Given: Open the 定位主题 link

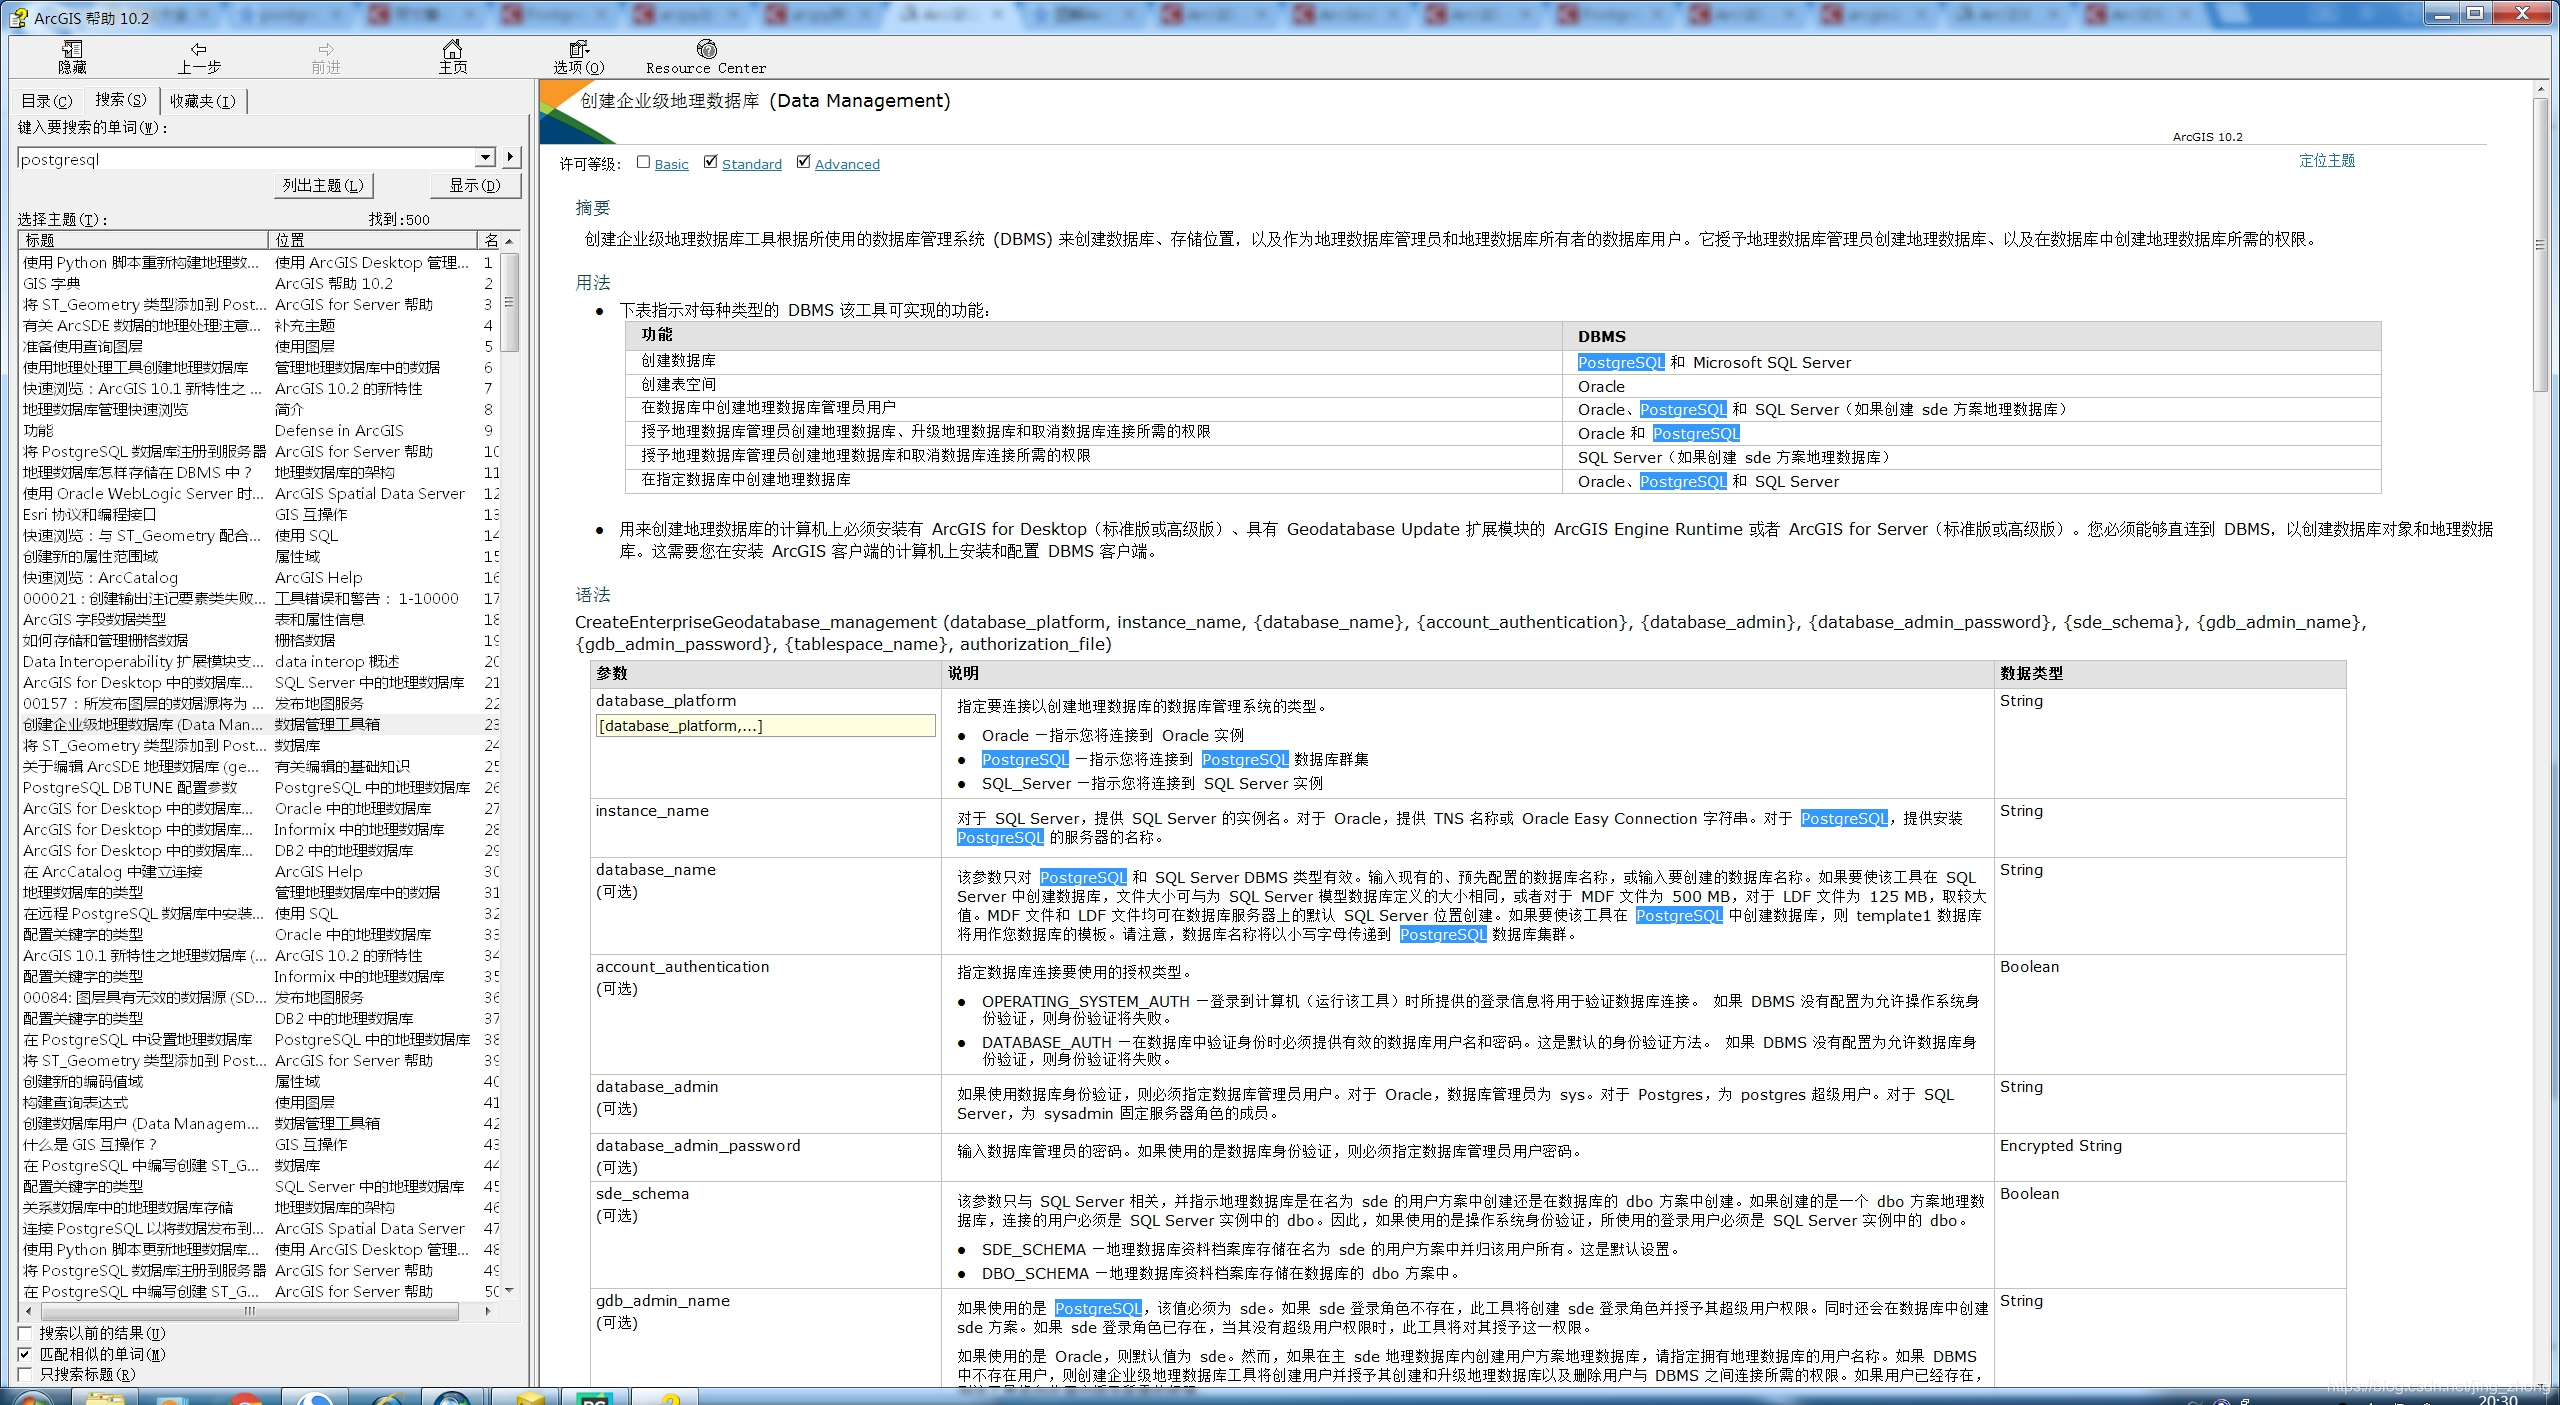Looking at the screenshot, I should (x=2326, y=160).
